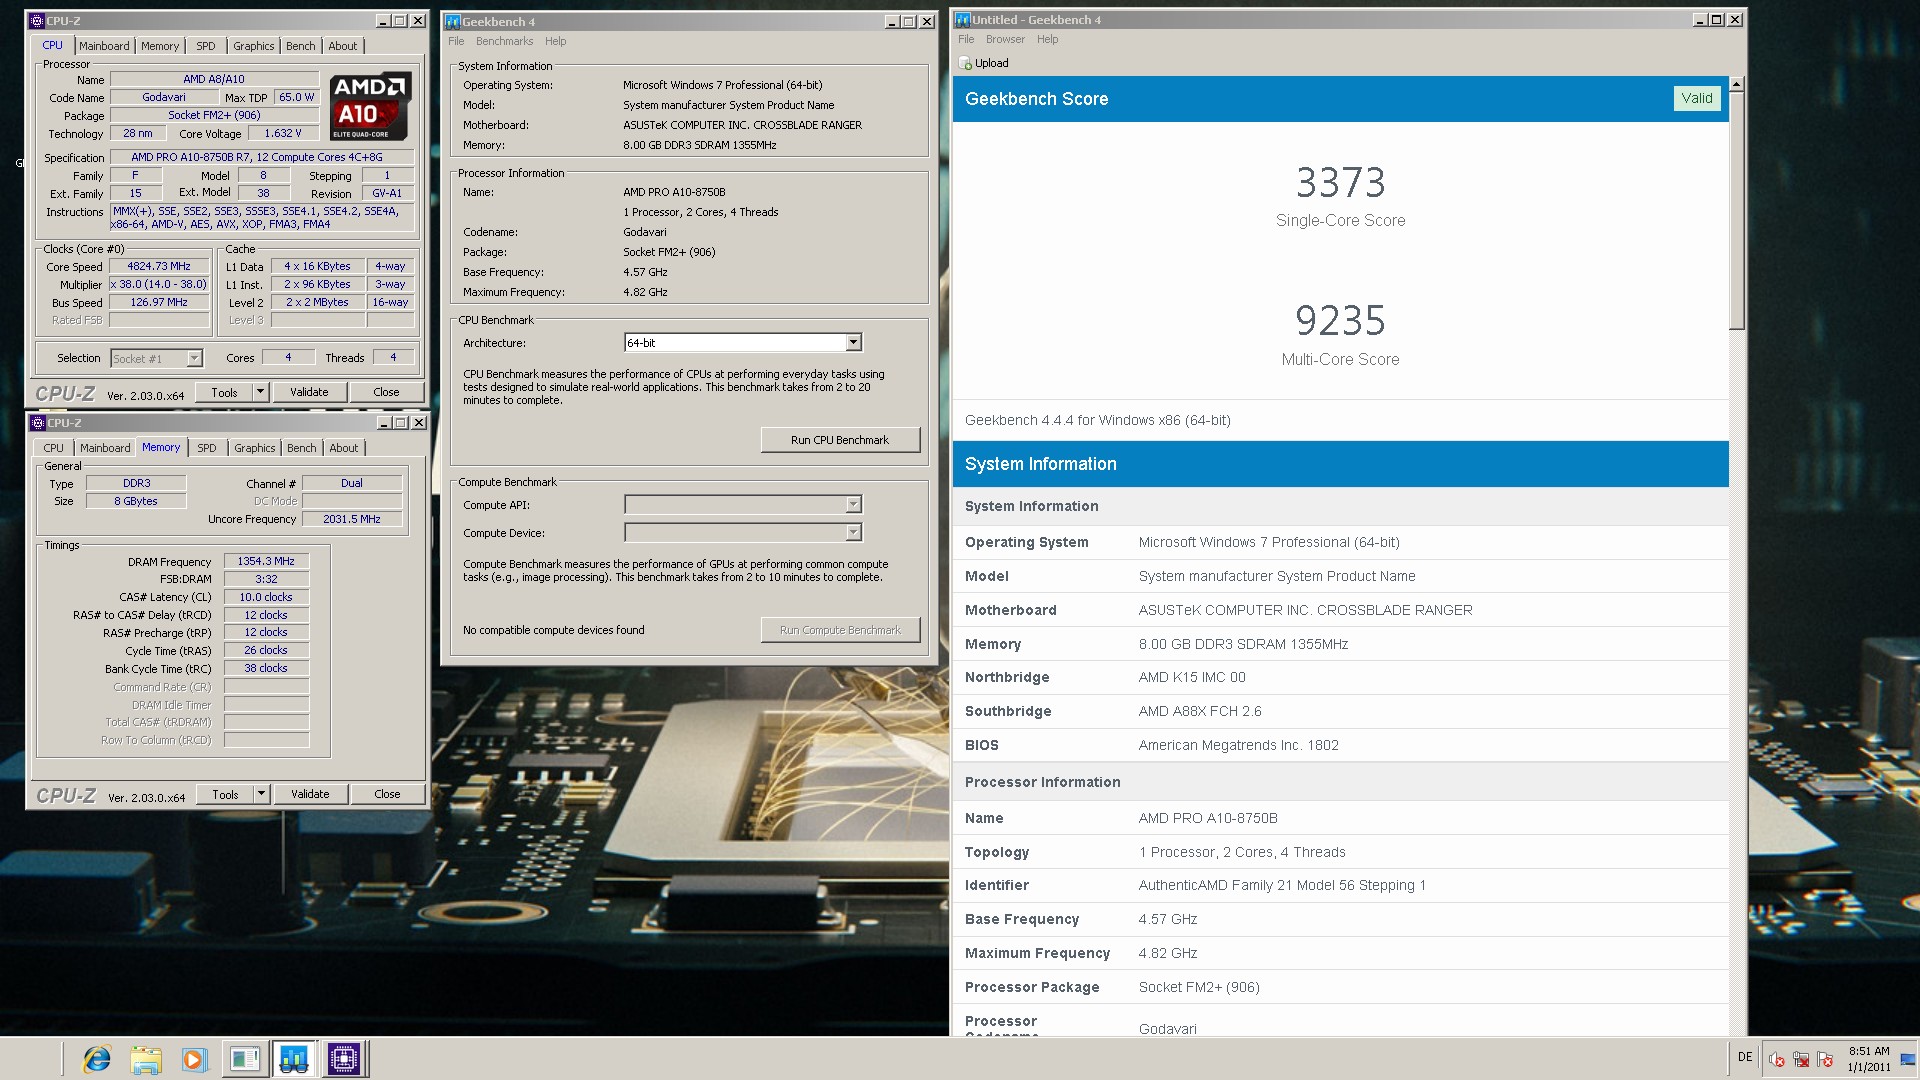The width and height of the screenshot is (1920, 1080).
Task: Click the Single-Core Score 3373
Action: point(1340,183)
